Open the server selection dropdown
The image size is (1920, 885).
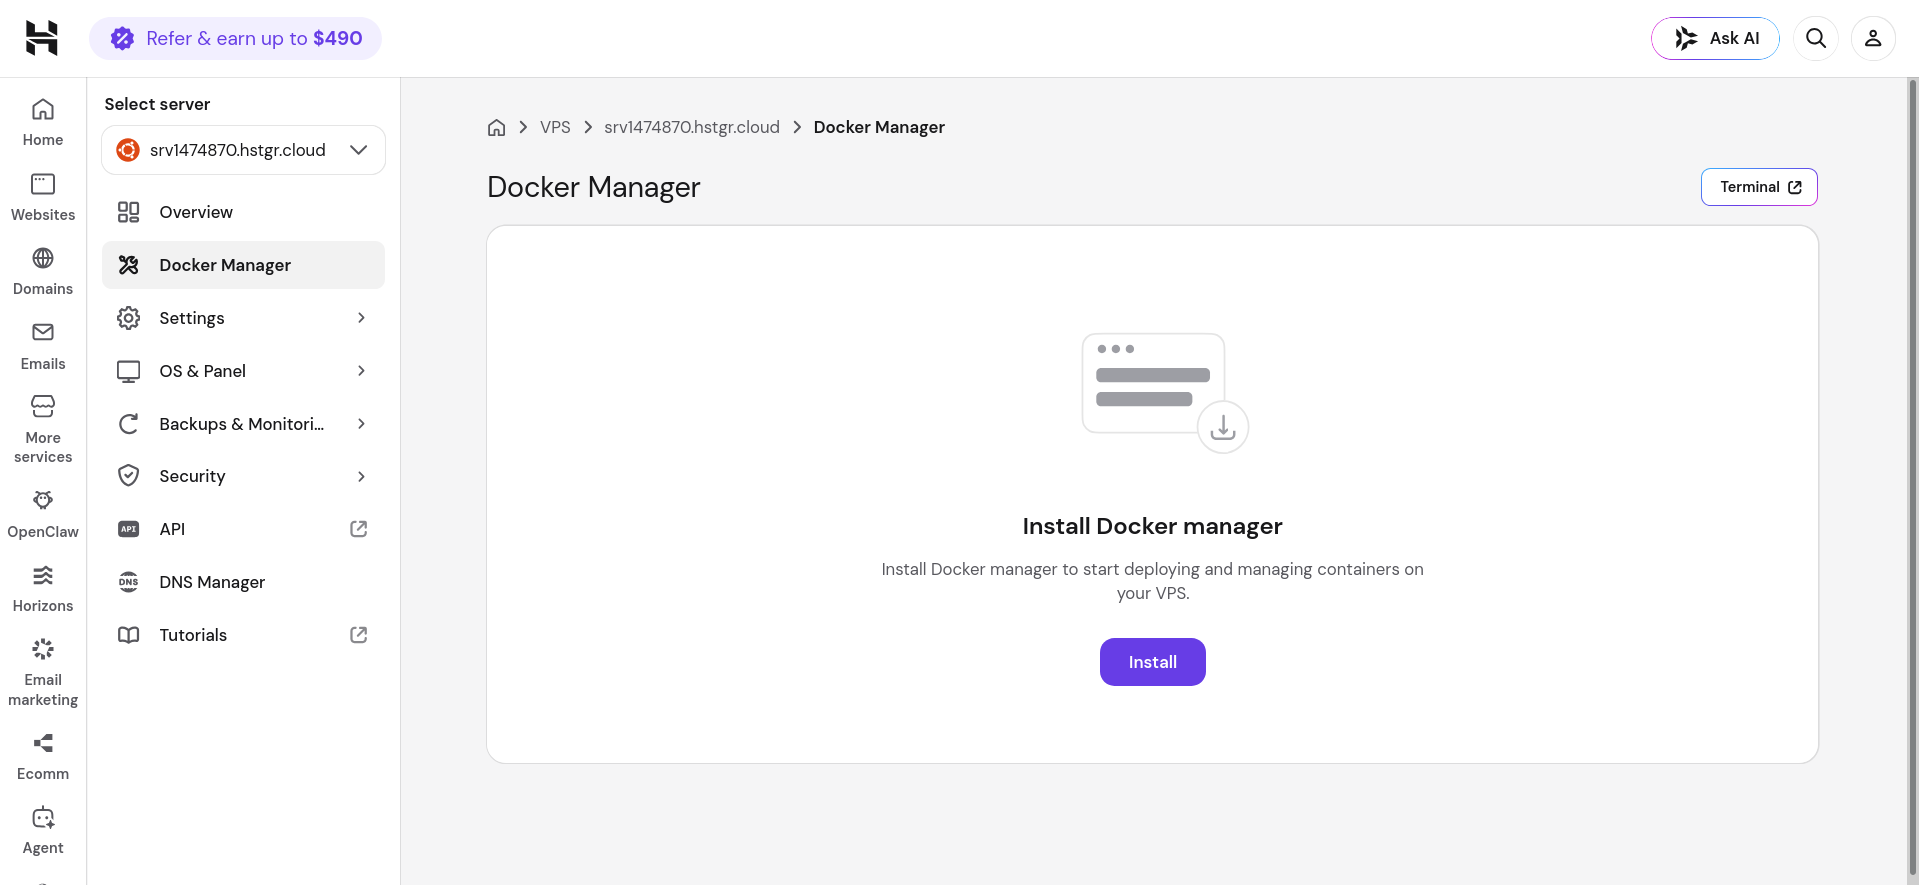(243, 150)
